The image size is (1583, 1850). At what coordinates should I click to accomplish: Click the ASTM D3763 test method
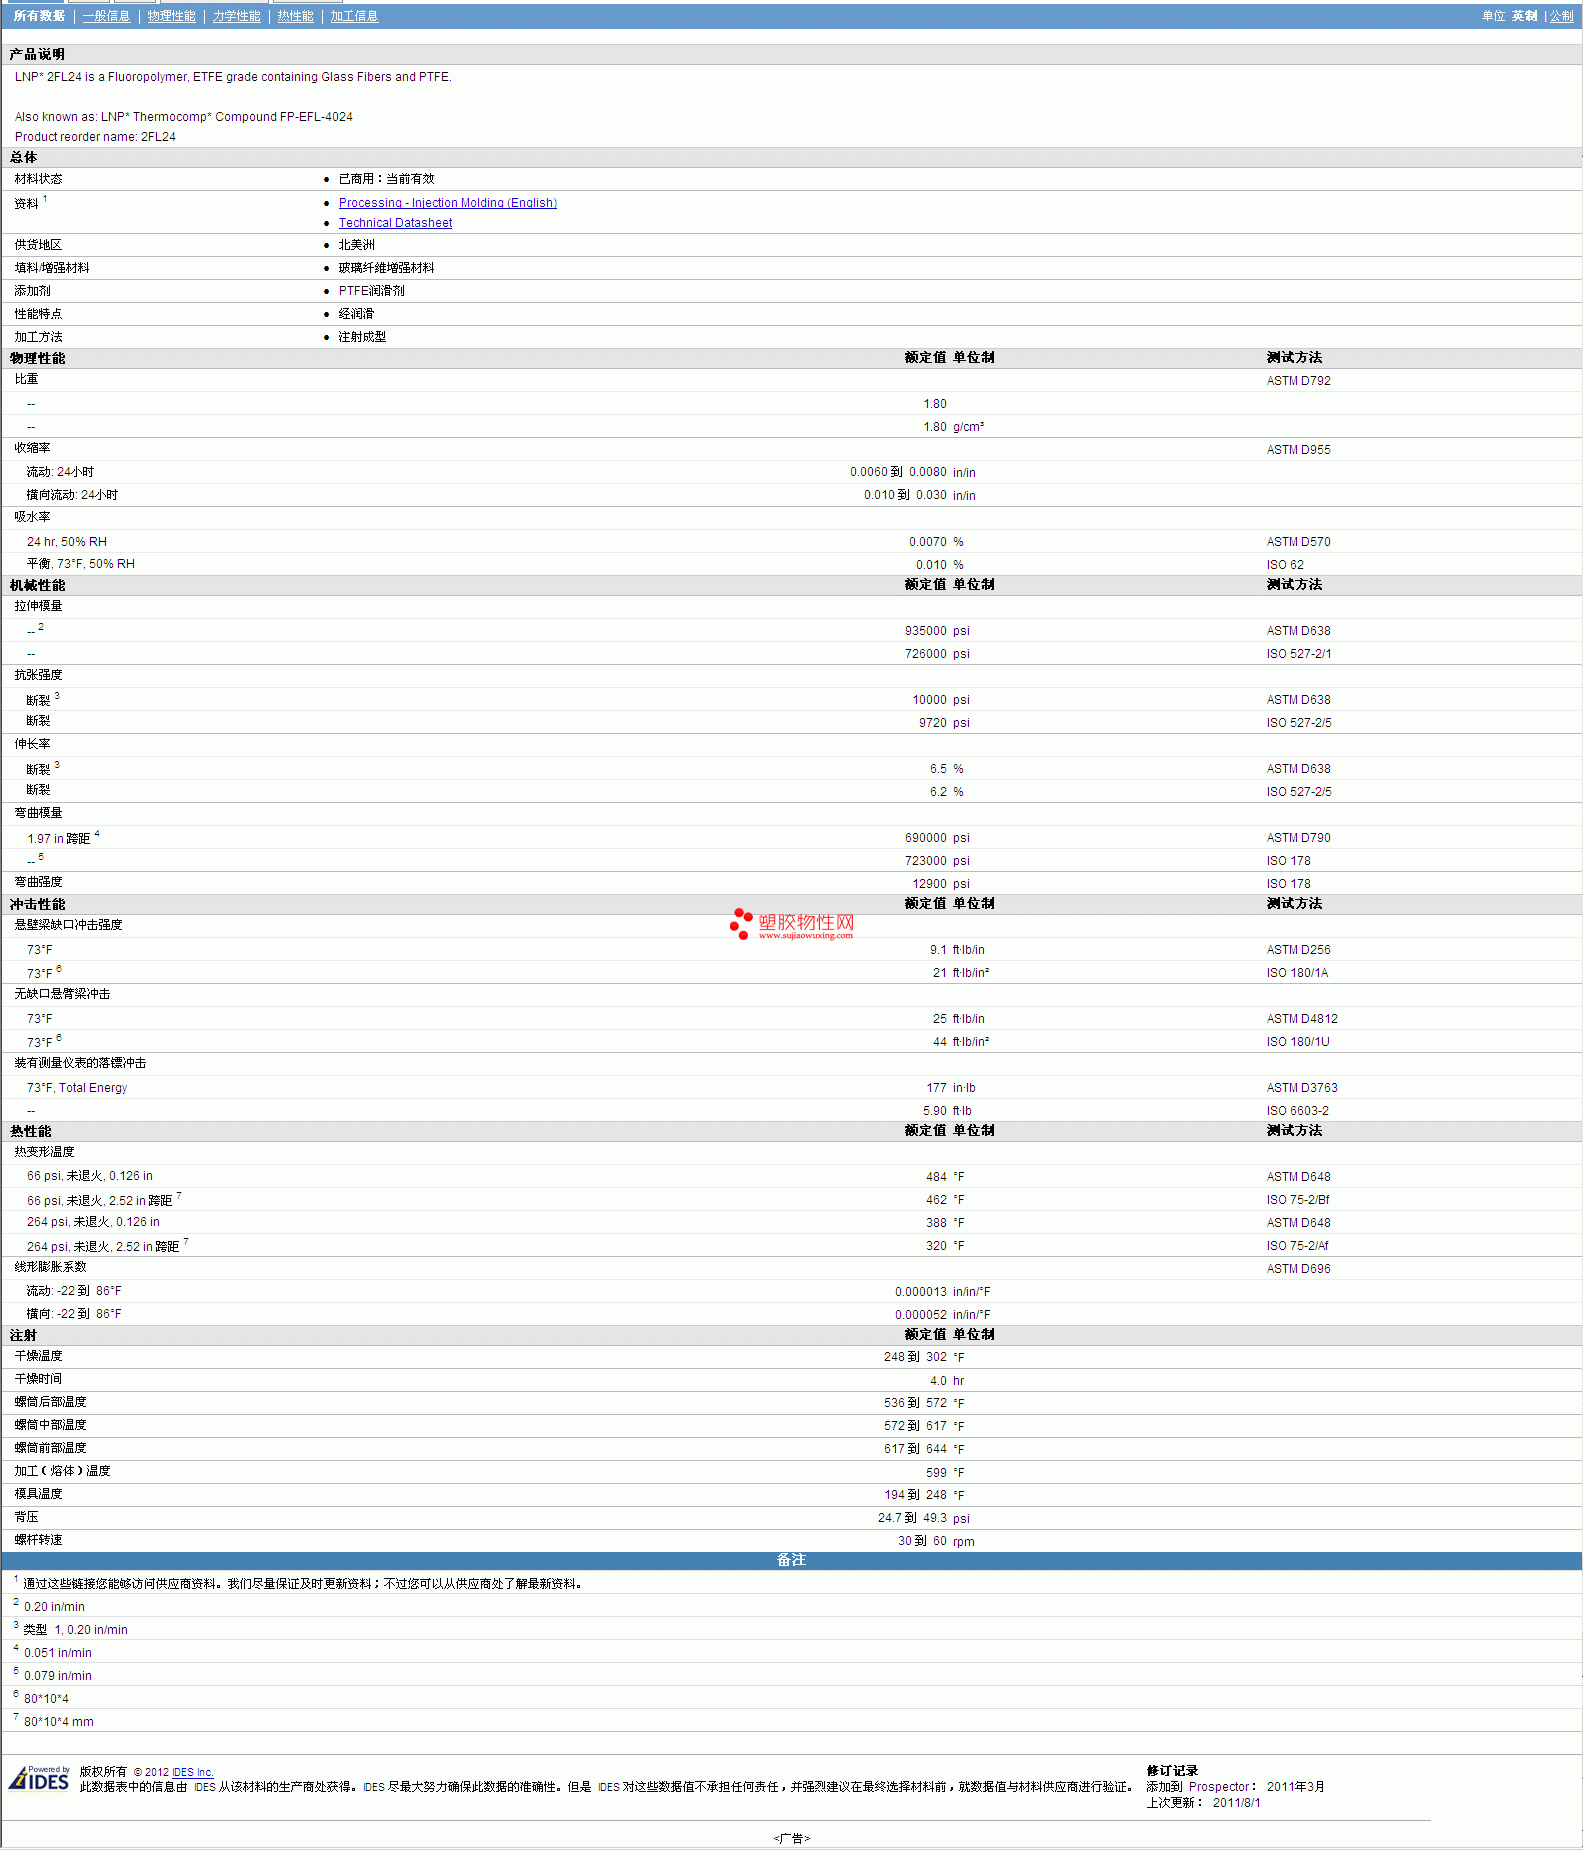click(1302, 1088)
